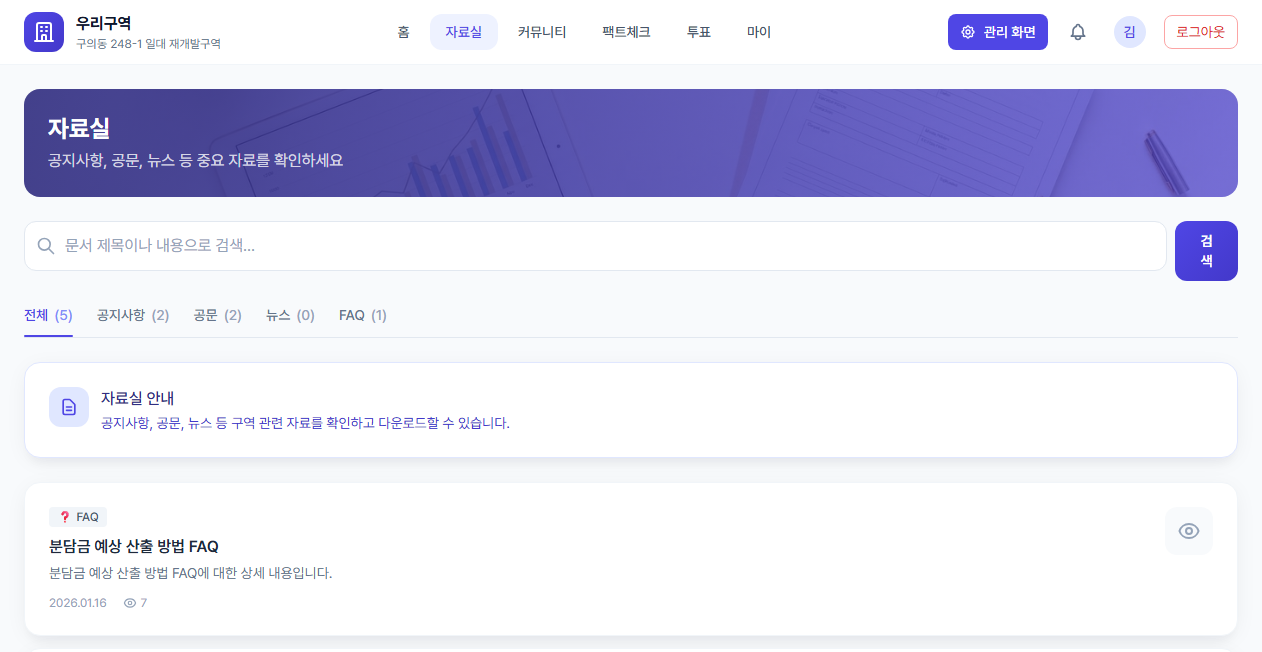This screenshot has width=1262, height=652.
Task: Switch to the FAQ (1) tab
Action: (363, 315)
